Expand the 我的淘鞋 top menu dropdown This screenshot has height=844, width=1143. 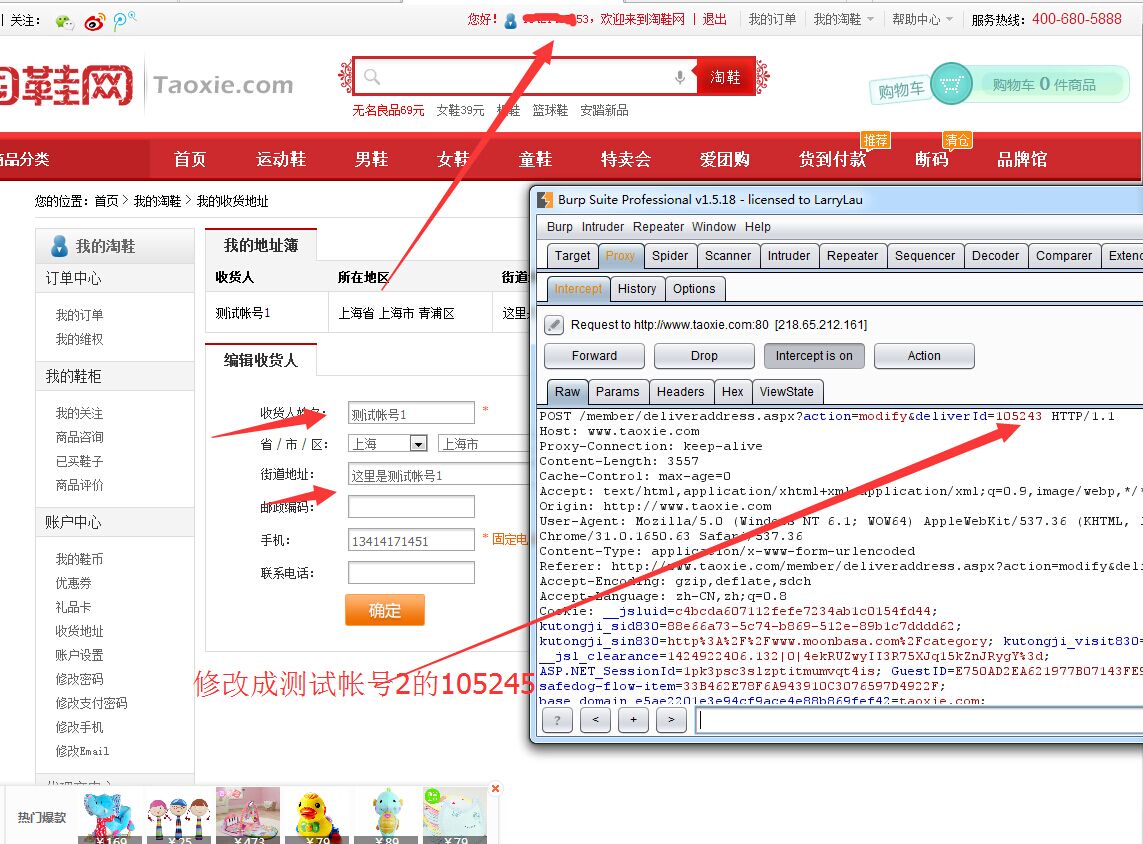tap(843, 20)
